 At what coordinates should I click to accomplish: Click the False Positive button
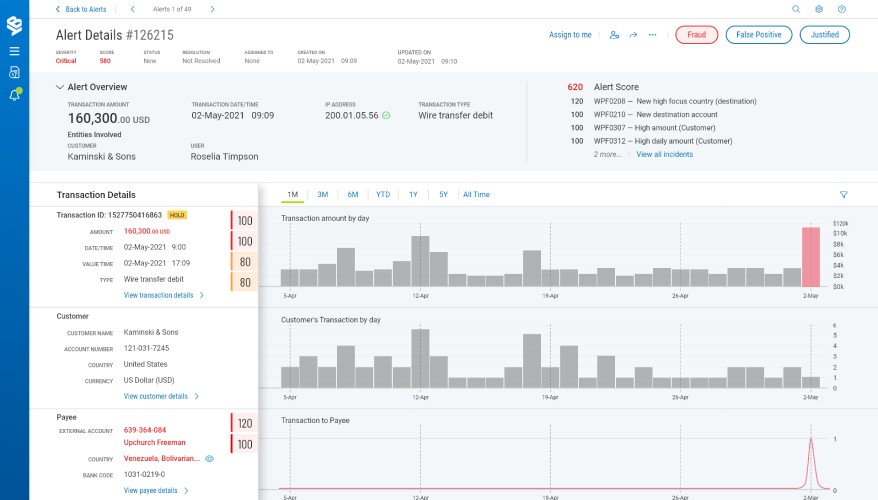(758, 35)
